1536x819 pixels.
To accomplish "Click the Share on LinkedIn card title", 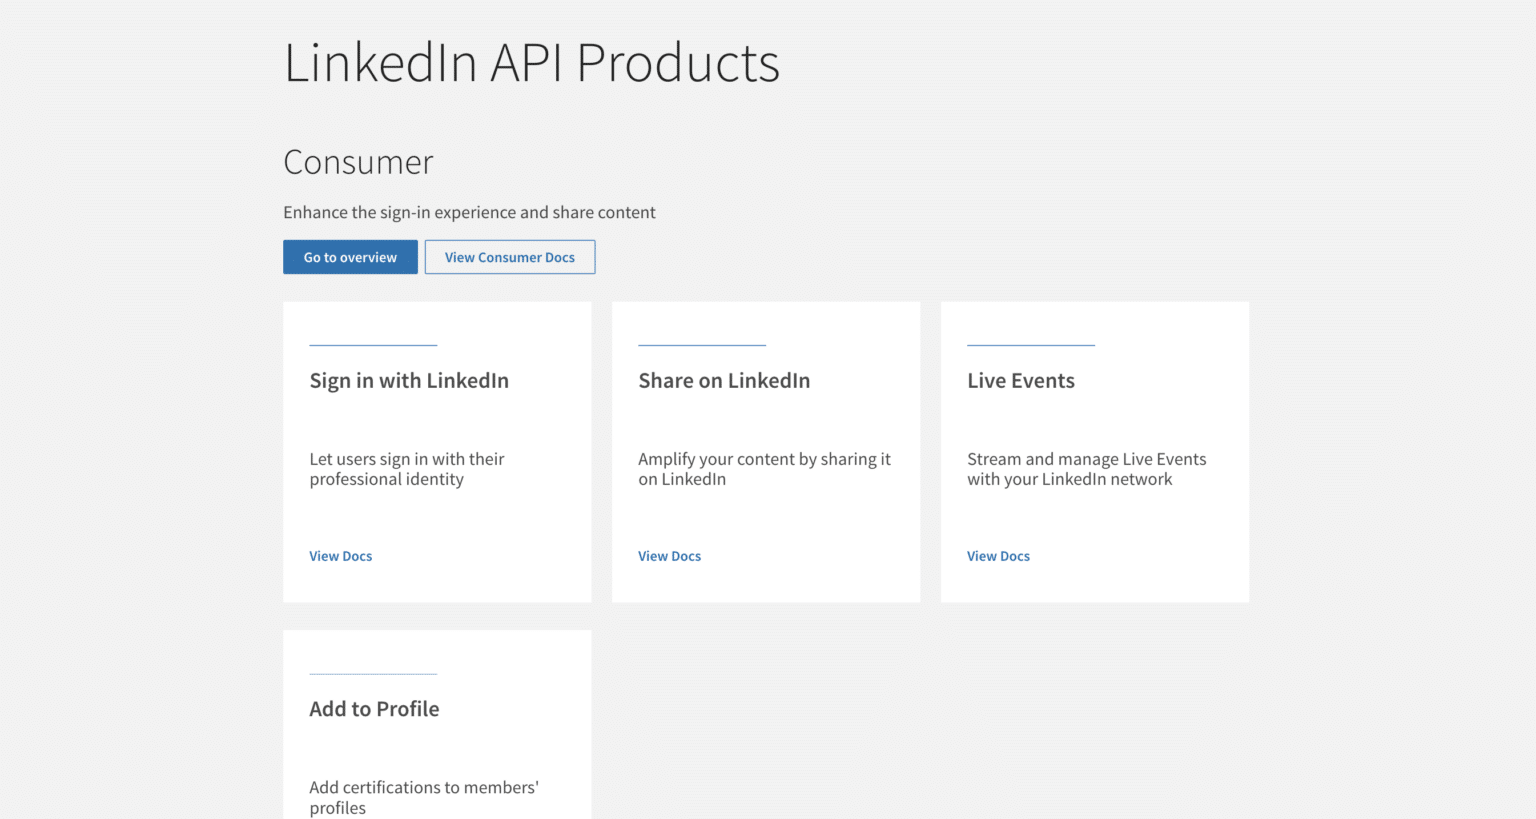I will 724,381.
